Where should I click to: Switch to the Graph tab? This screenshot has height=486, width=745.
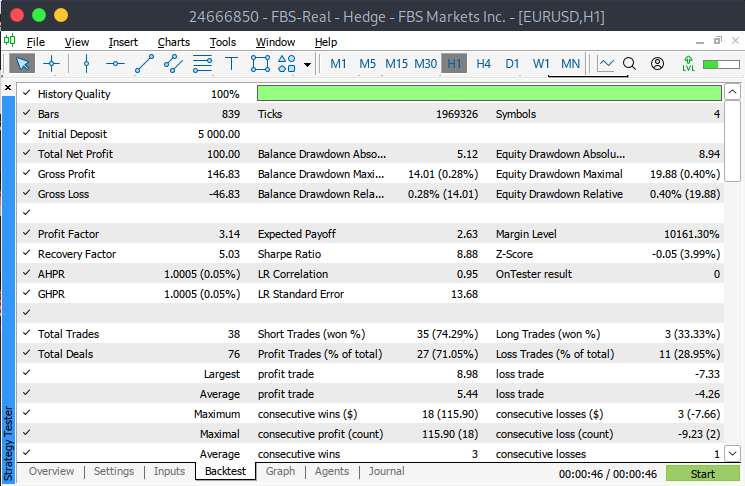[x=280, y=471]
